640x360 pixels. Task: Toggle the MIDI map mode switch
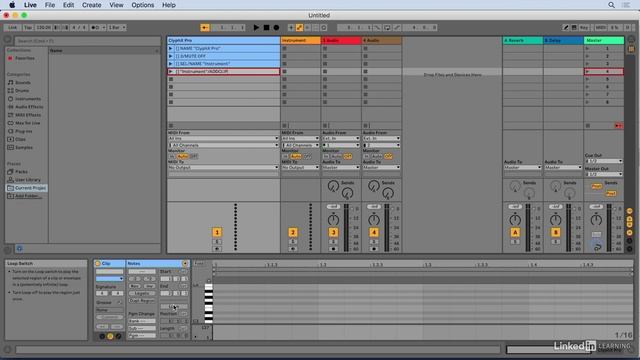coord(600,27)
